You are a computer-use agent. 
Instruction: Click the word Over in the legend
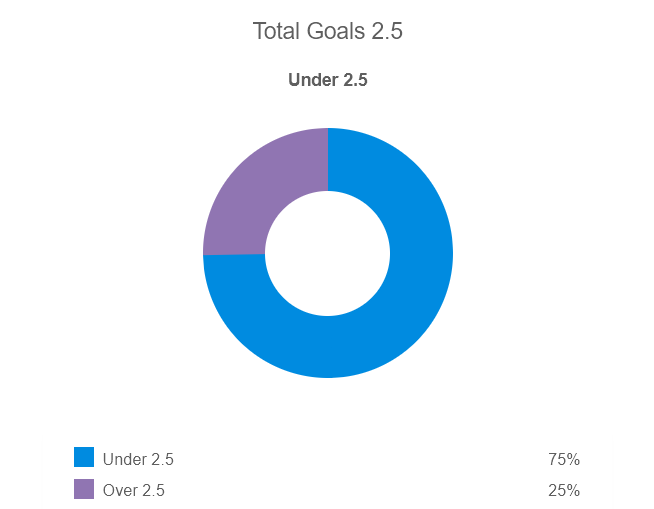click(x=120, y=491)
